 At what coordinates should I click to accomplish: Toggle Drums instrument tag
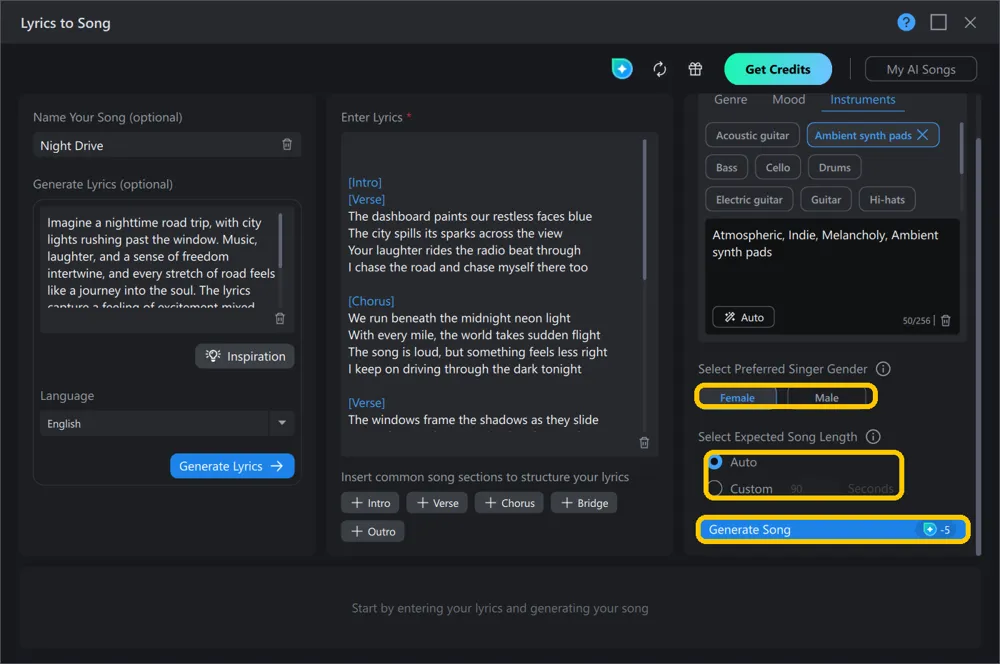coord(834,168)
